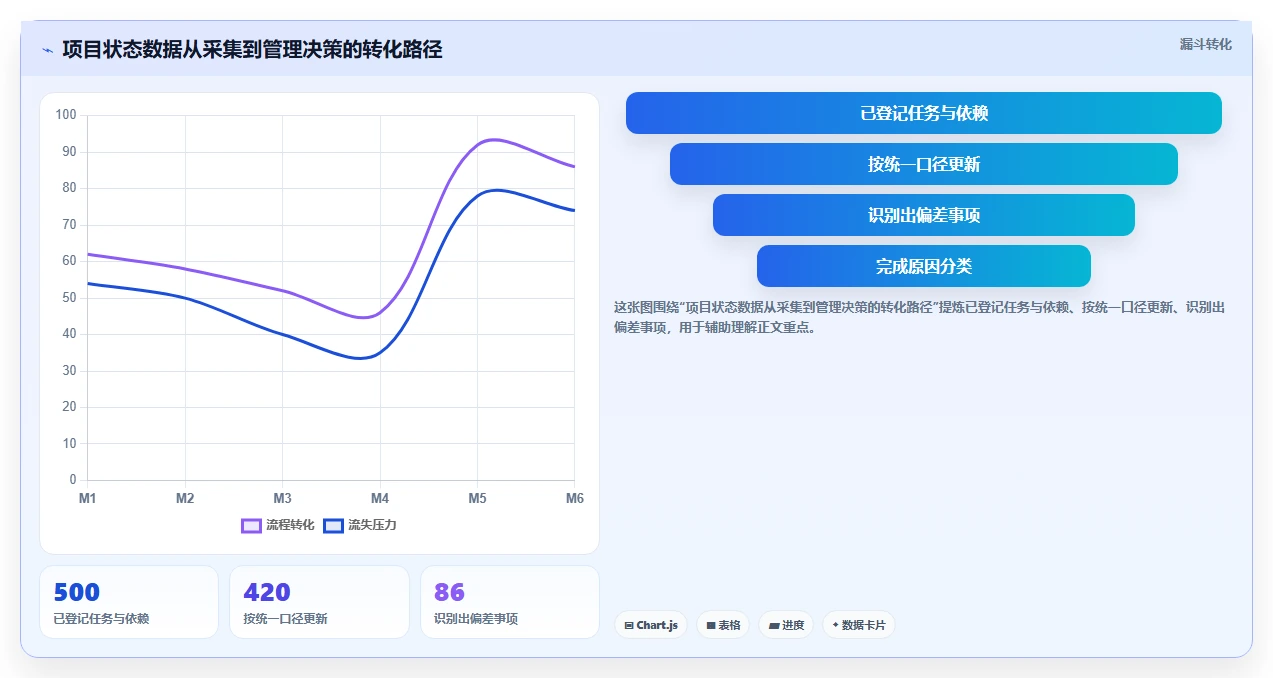The height and width of the screenshot is (678, 1273).
Task: Click the M4 x-axis label
Action: tap(380, 497)
